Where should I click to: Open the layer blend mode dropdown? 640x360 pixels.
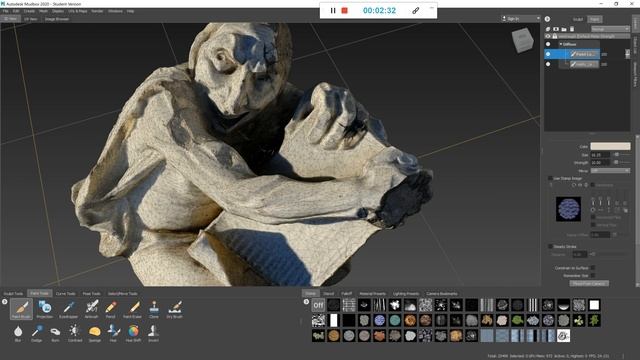pyautogui.click(x=610, y=29)
